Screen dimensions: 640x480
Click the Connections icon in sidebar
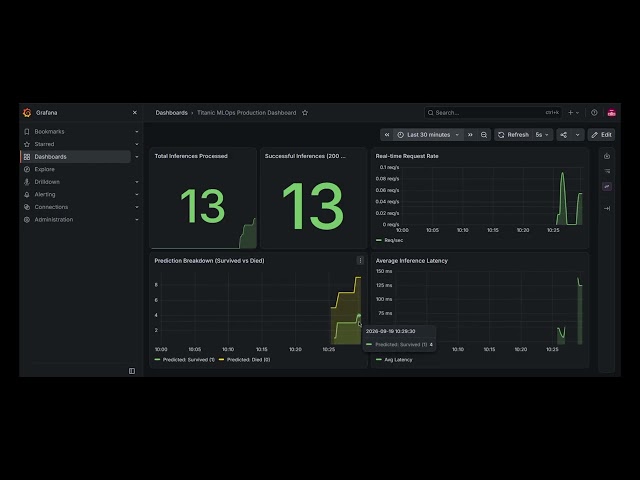27,207
